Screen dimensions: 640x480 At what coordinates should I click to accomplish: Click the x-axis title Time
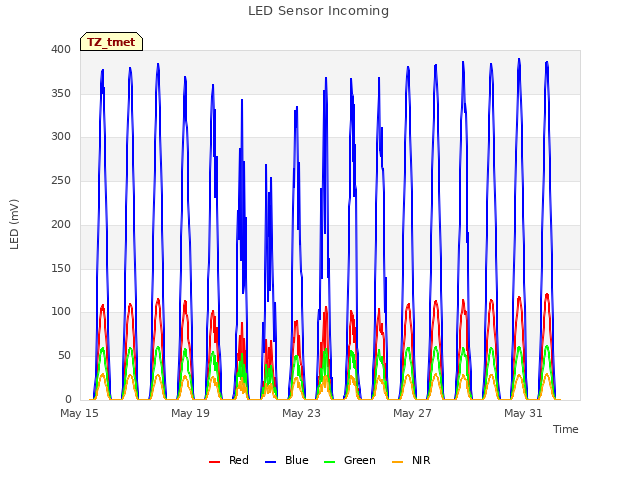(x=566, y=429)
